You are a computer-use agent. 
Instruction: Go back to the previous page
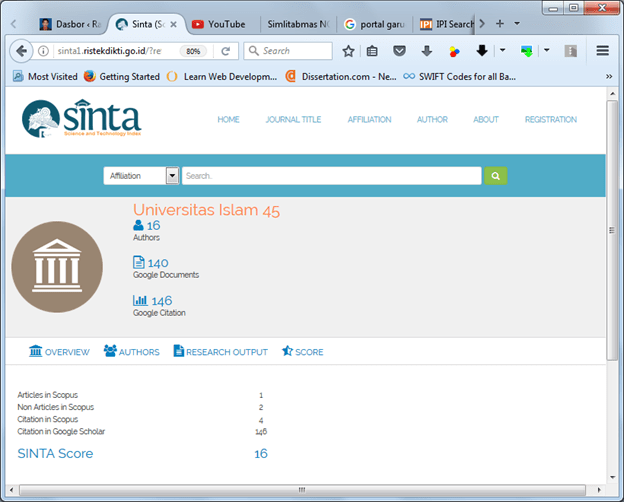pyautogui.click(x=20, y=51)
